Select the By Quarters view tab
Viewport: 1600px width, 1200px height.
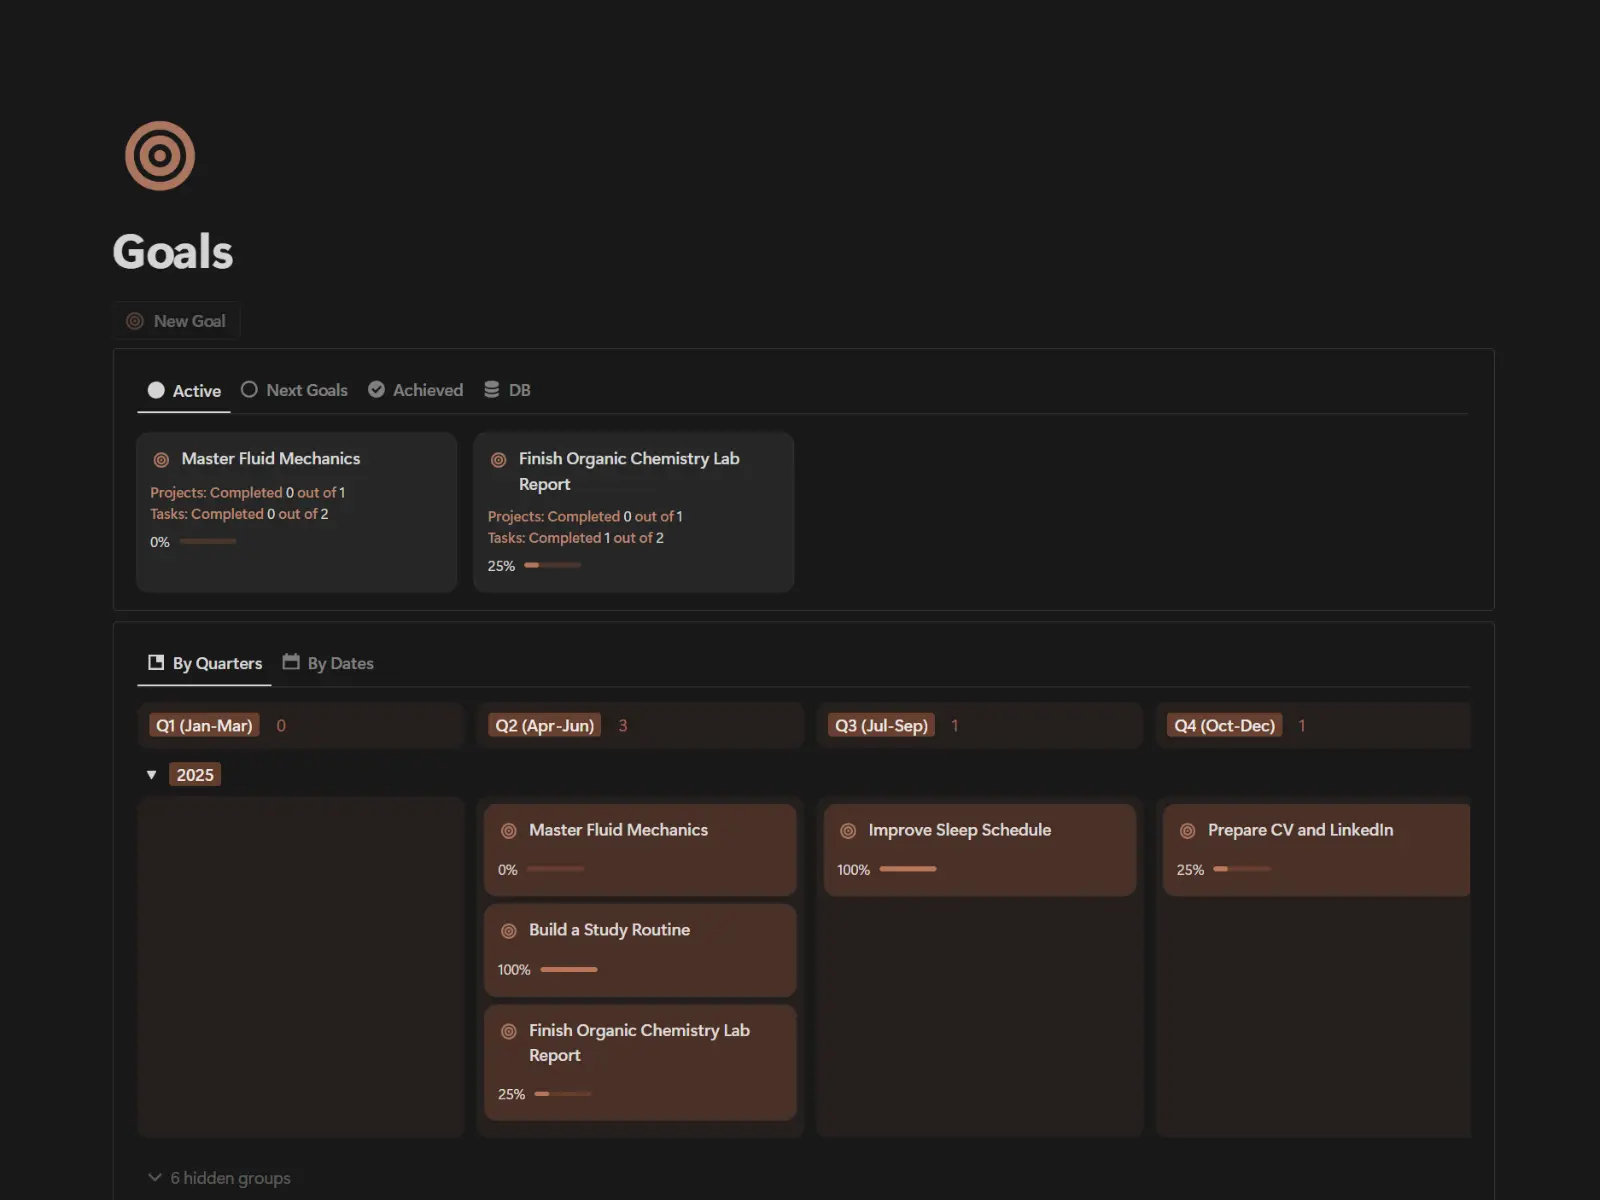pyautogui.click(x=205, y=663)
